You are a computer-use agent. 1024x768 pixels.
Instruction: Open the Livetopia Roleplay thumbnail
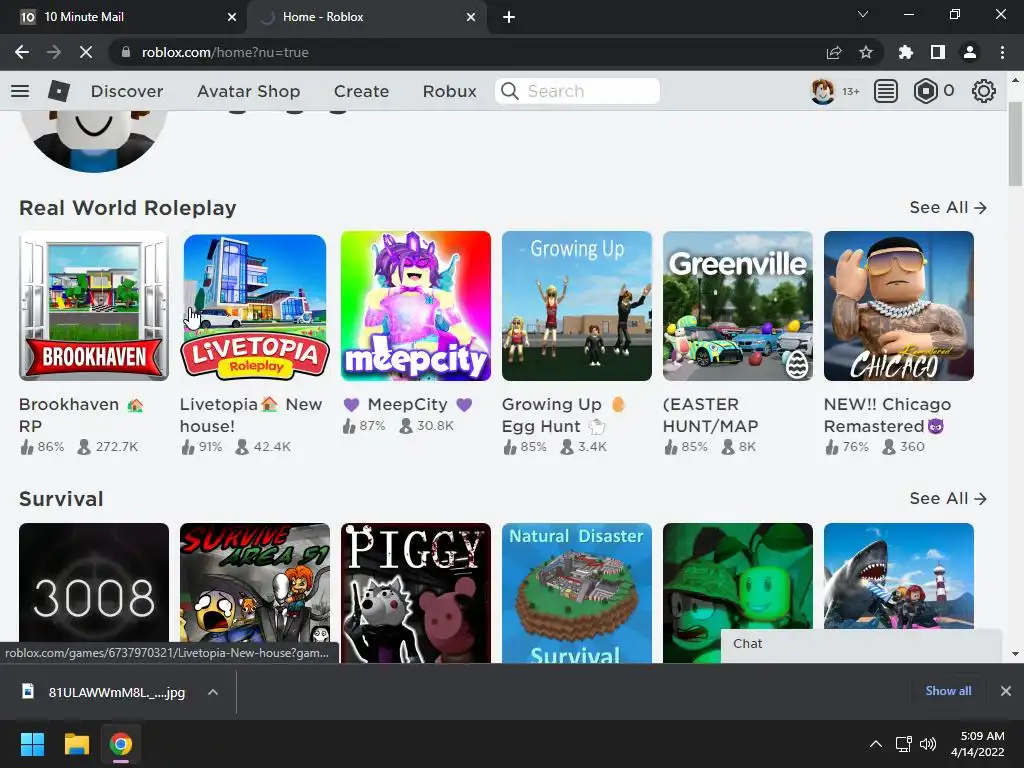click(255, 306)
